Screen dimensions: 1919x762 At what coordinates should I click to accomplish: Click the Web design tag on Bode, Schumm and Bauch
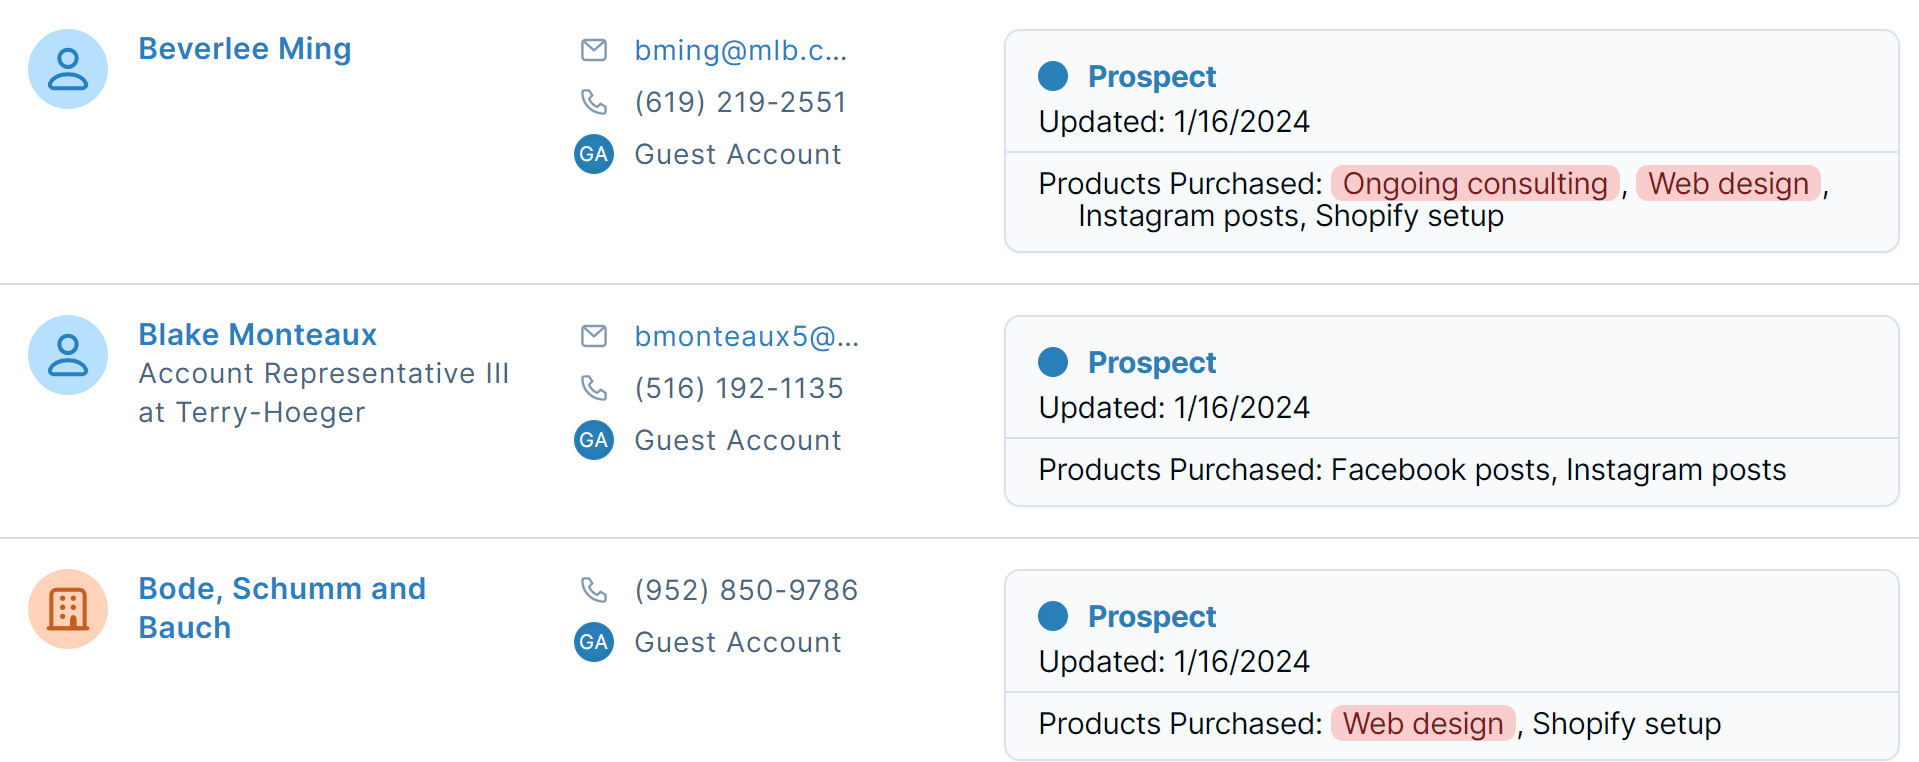[1422, 723]
